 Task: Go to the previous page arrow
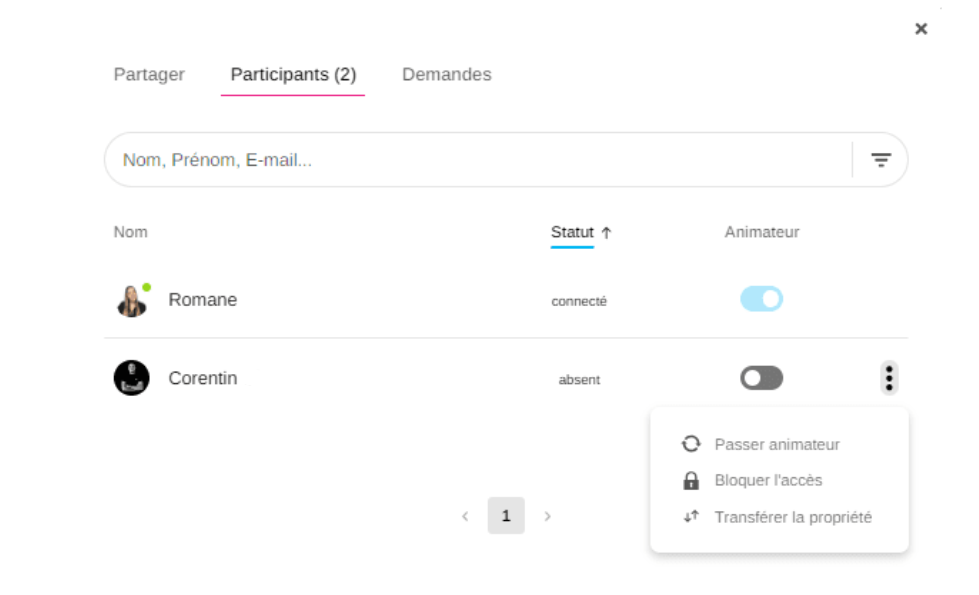[x=465, y=516]
